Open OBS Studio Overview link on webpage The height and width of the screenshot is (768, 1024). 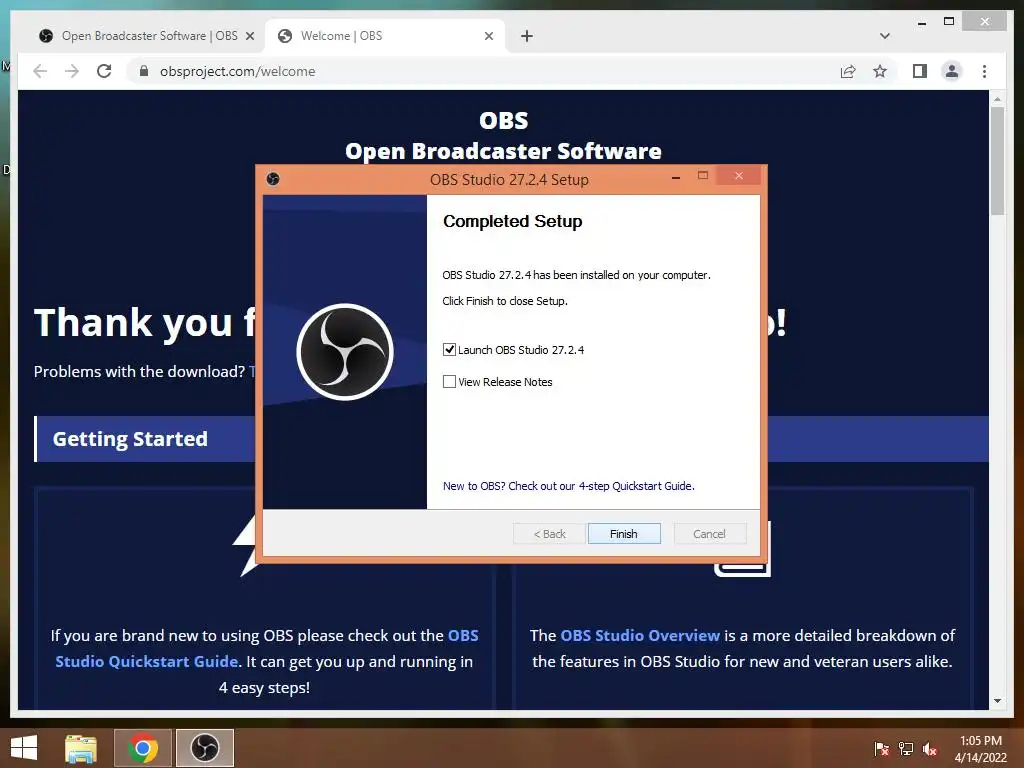tap(640, 635)
